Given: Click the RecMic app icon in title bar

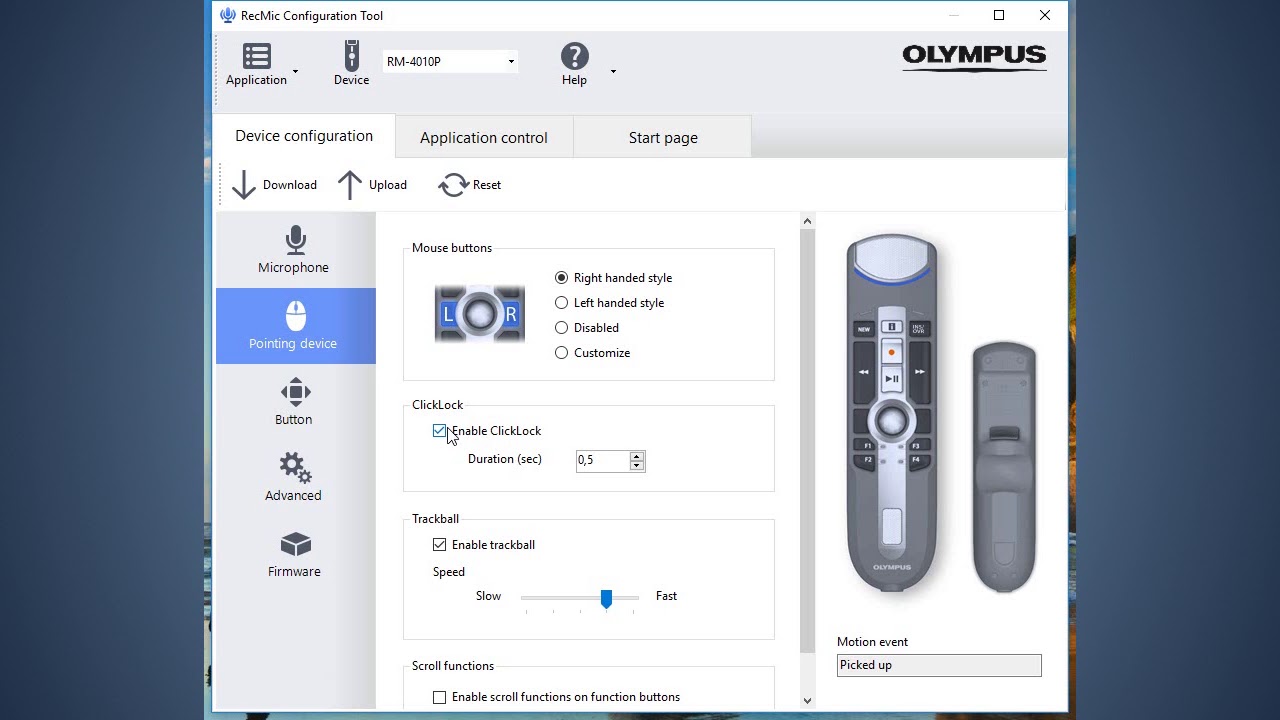Looking at the screenshot, I should coord(228,15).
